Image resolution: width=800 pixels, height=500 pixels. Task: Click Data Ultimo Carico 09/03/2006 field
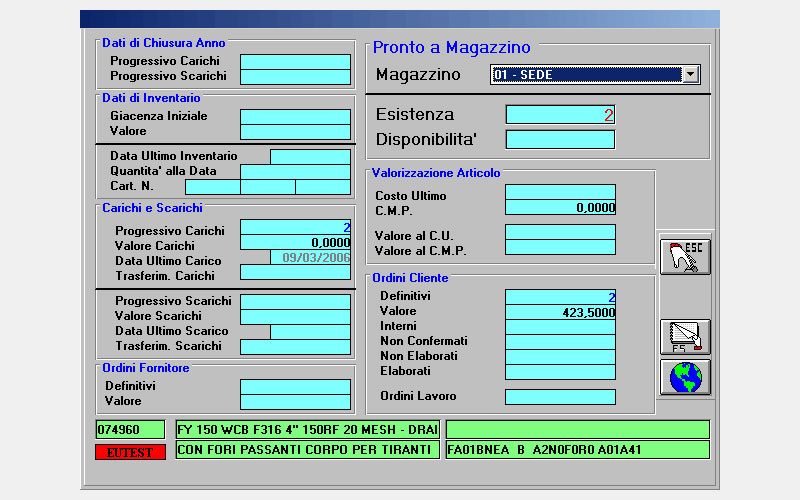click(310, 257)
